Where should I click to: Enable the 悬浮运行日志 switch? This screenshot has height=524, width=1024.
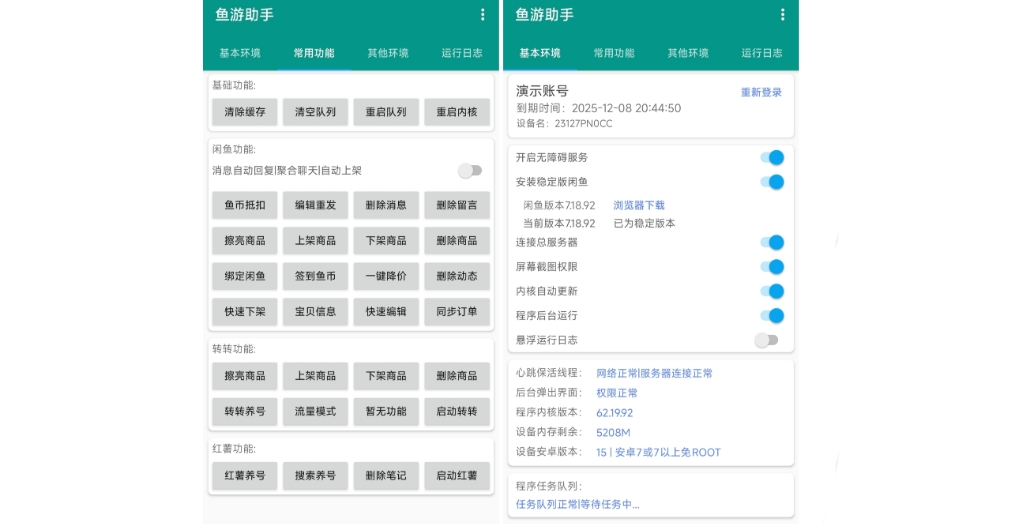(x=766, y=340)
